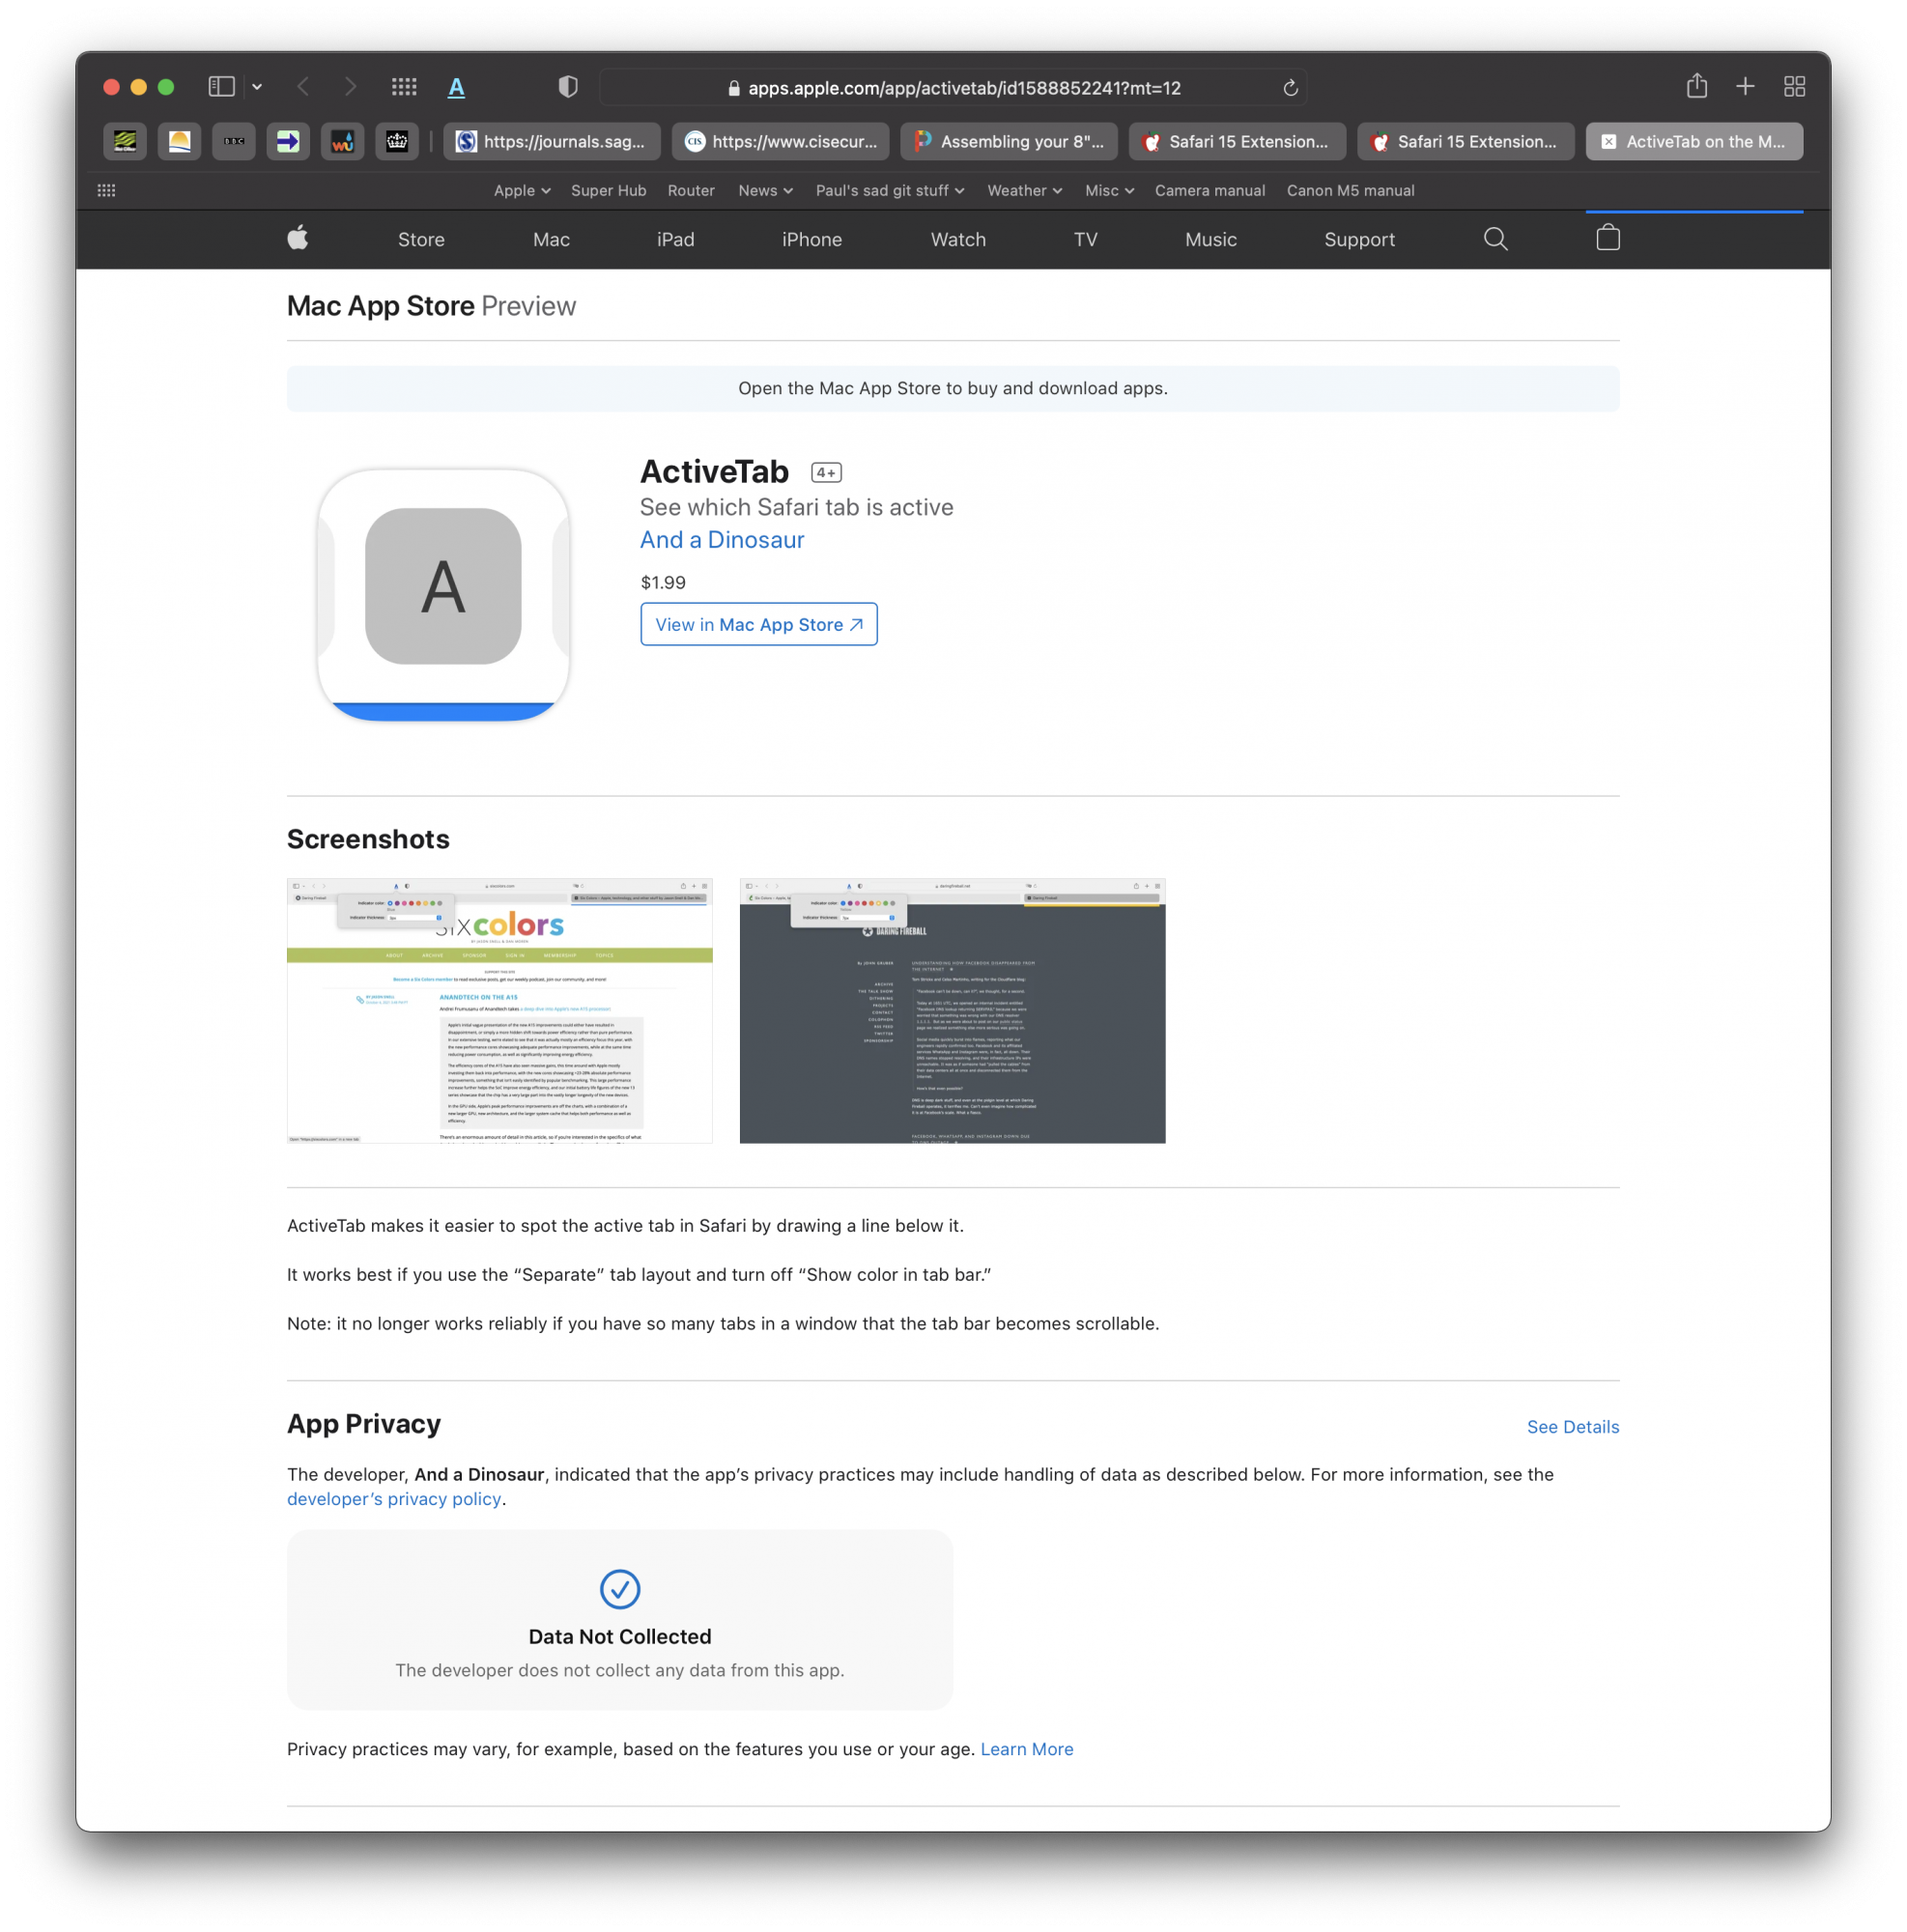The height and width of the screenshot is (1932, 1907).
Task: Open the And a Dinosaur developer link
Action: click(721, 540)
